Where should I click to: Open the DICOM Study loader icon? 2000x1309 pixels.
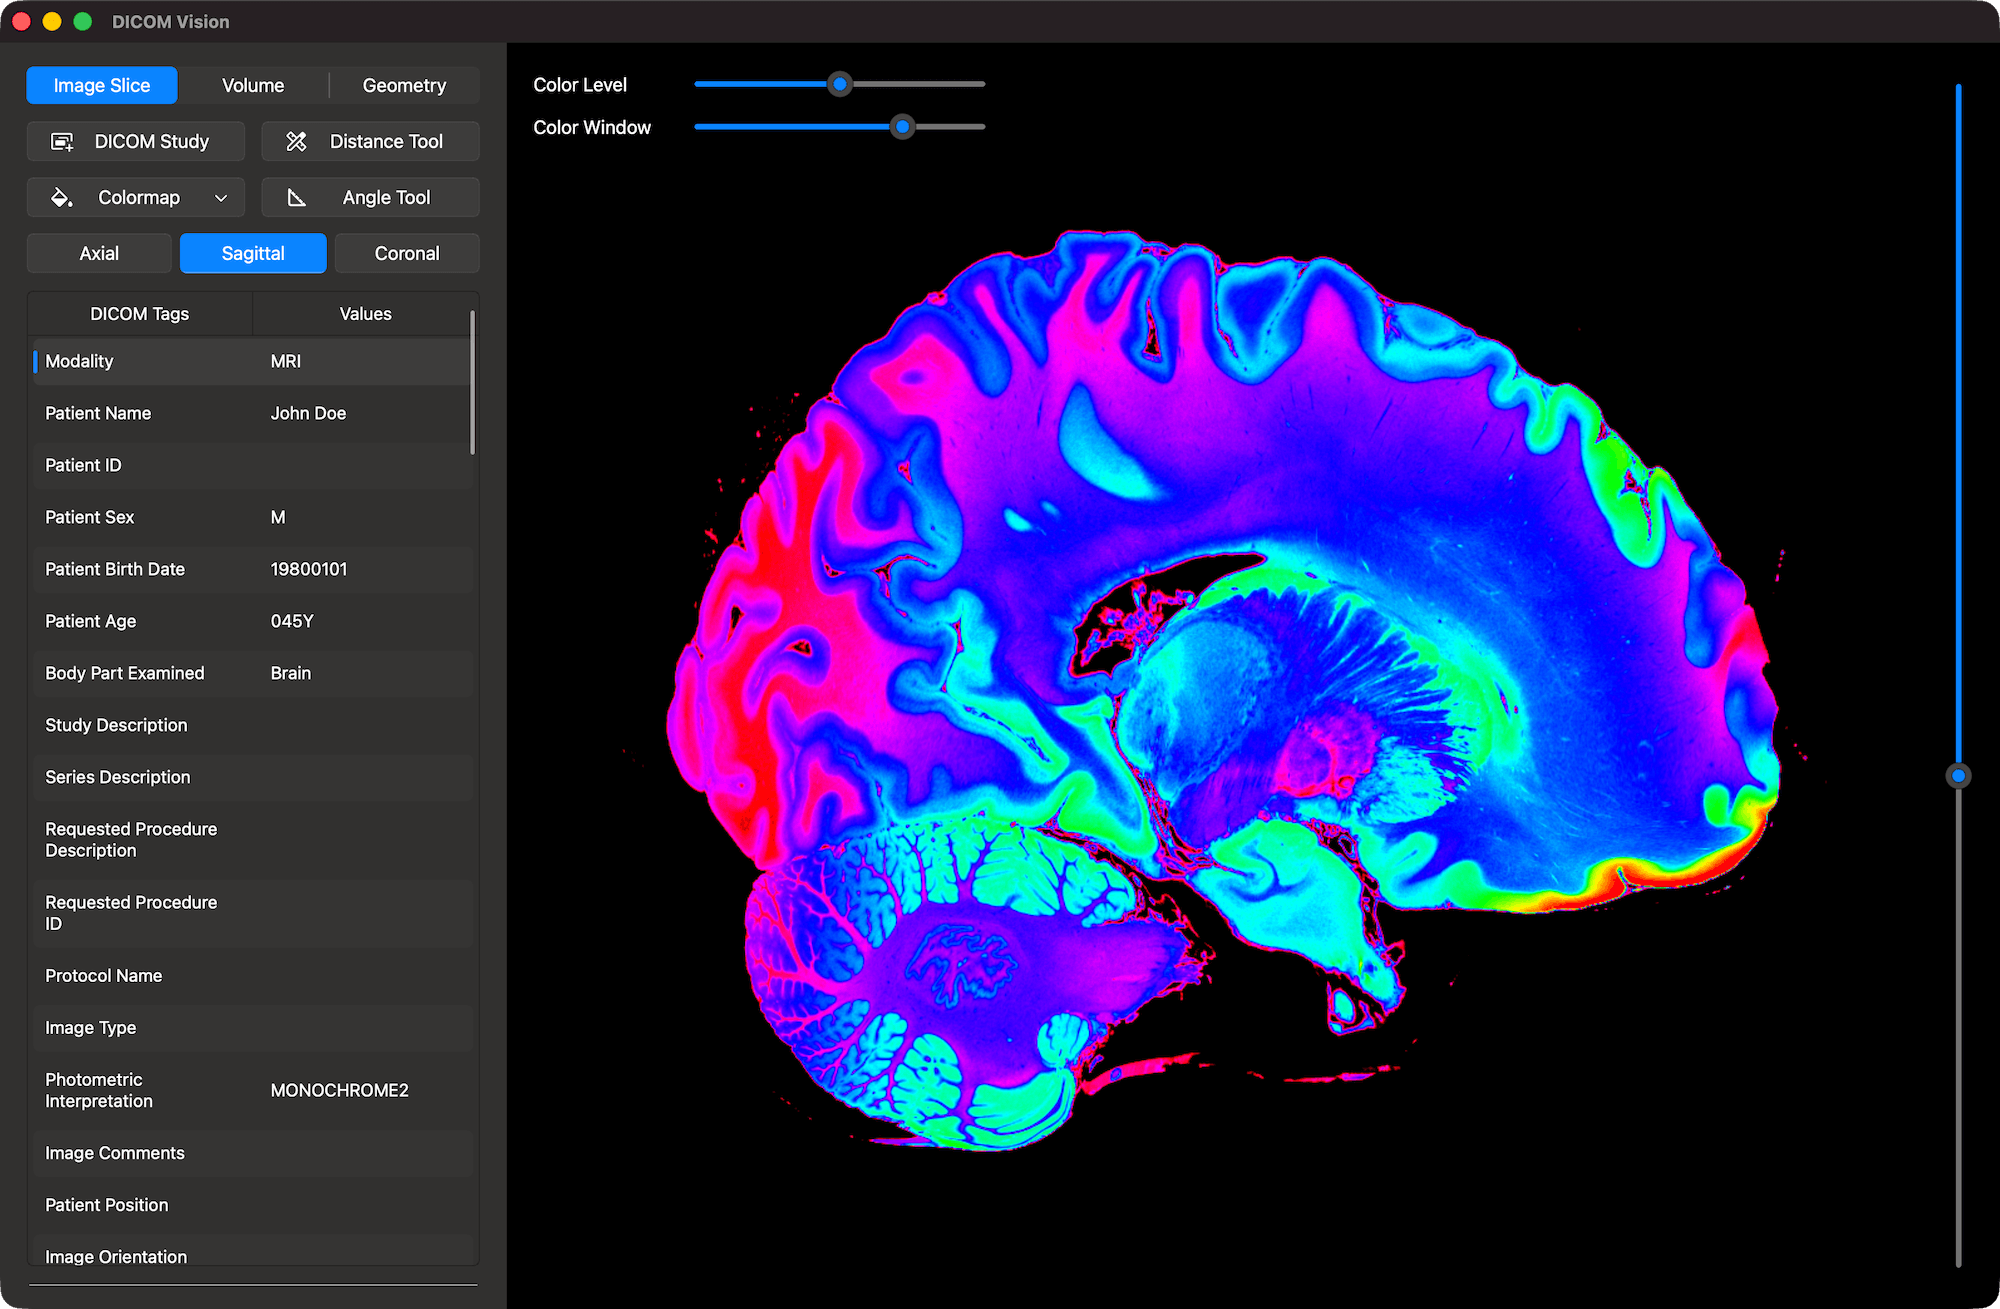[x=62, y=141]
